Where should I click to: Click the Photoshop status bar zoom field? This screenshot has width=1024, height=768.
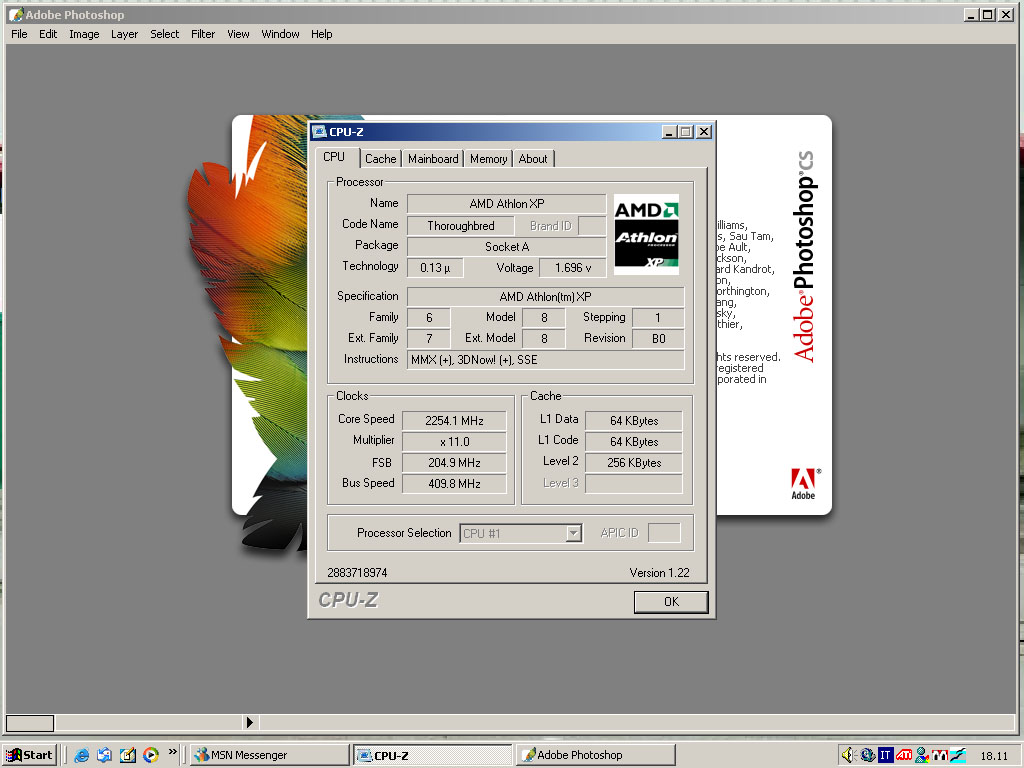point(30,723)
